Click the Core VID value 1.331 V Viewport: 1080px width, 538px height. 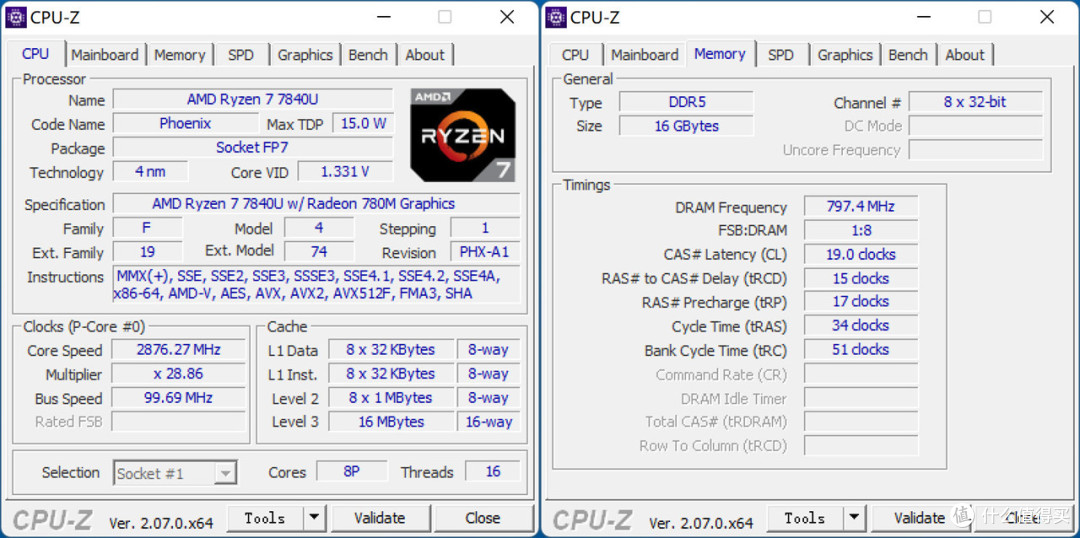[346, 172]
